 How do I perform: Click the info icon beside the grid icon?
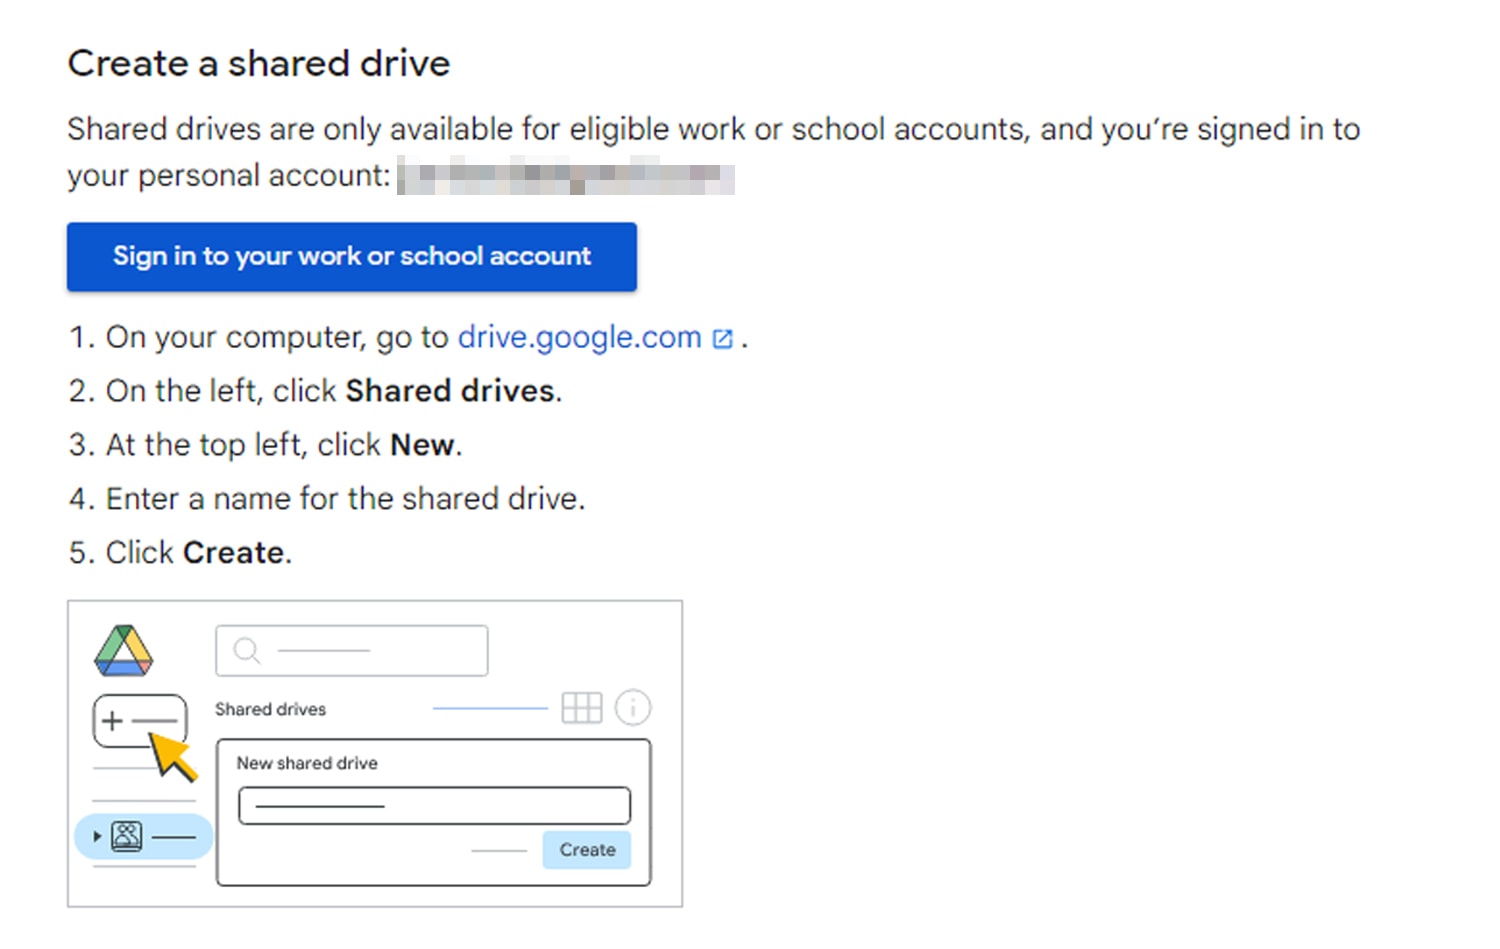click(x=633, y=707)
